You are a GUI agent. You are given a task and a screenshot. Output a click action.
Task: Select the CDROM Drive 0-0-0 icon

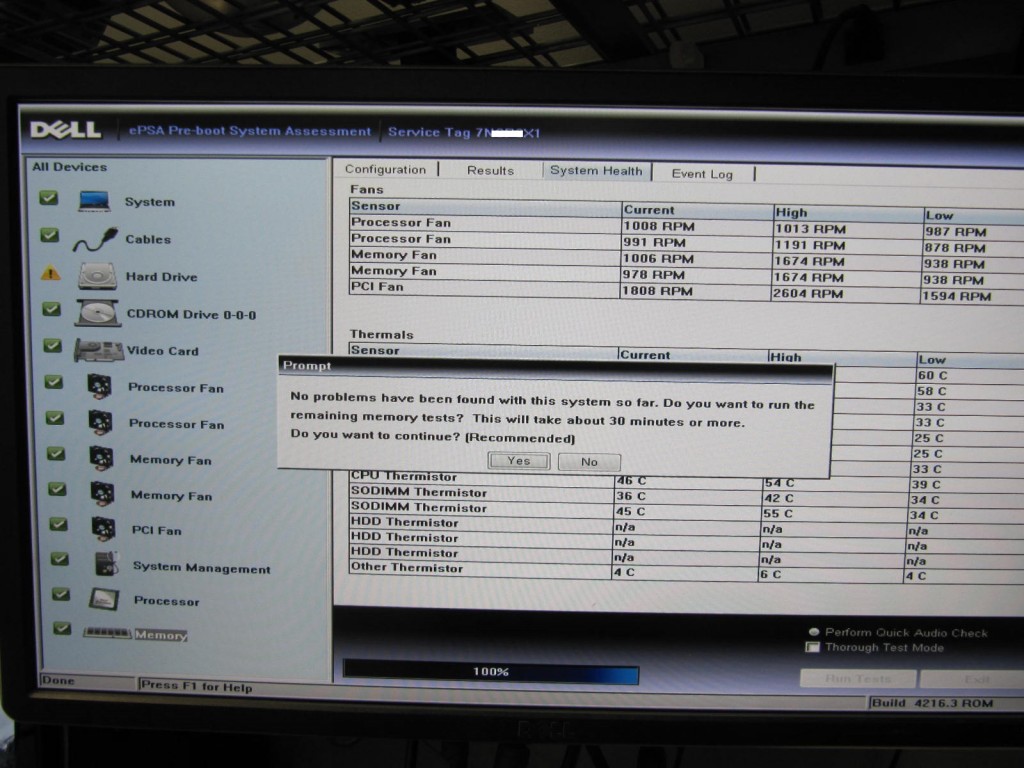[98, 313]
